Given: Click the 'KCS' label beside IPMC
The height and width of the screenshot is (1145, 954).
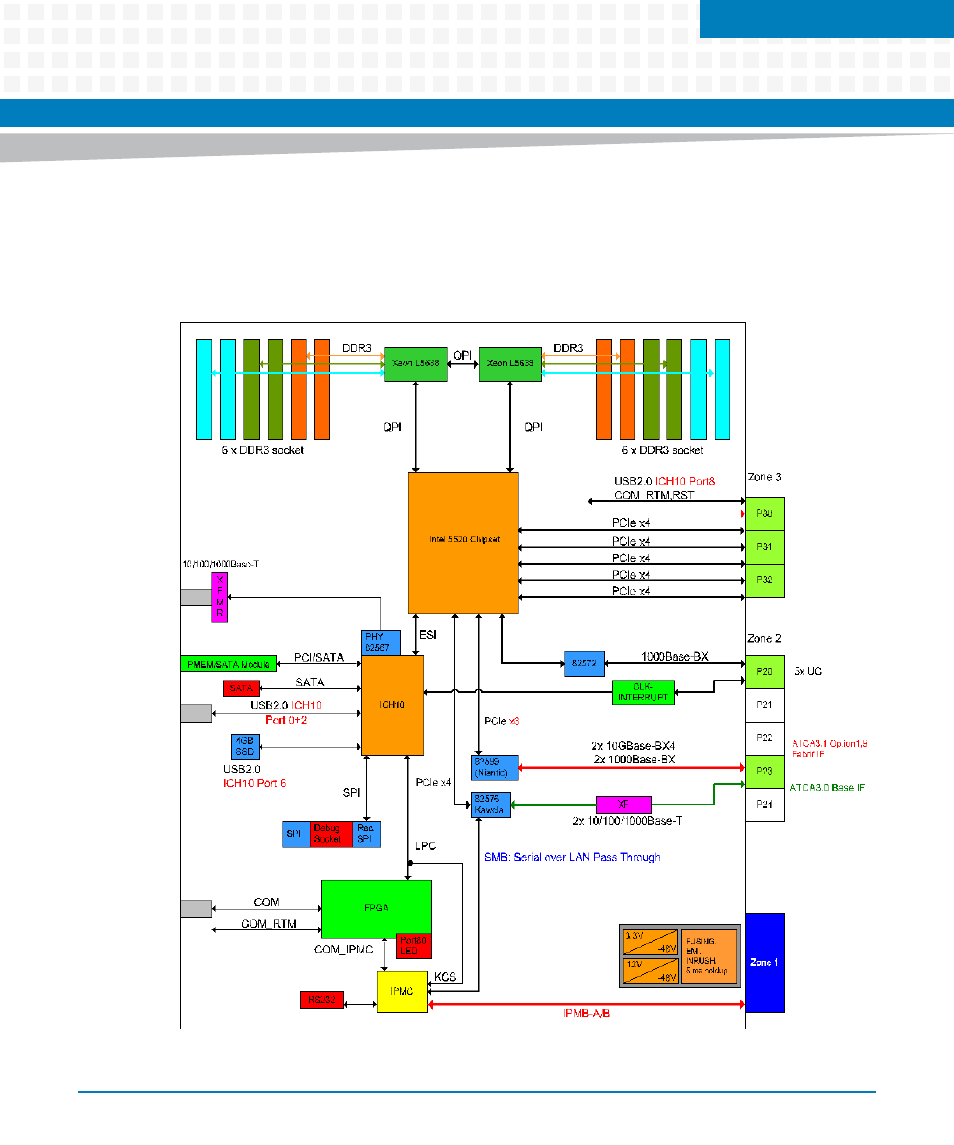Looking at the screenshot, I should [x=445, y=977].
